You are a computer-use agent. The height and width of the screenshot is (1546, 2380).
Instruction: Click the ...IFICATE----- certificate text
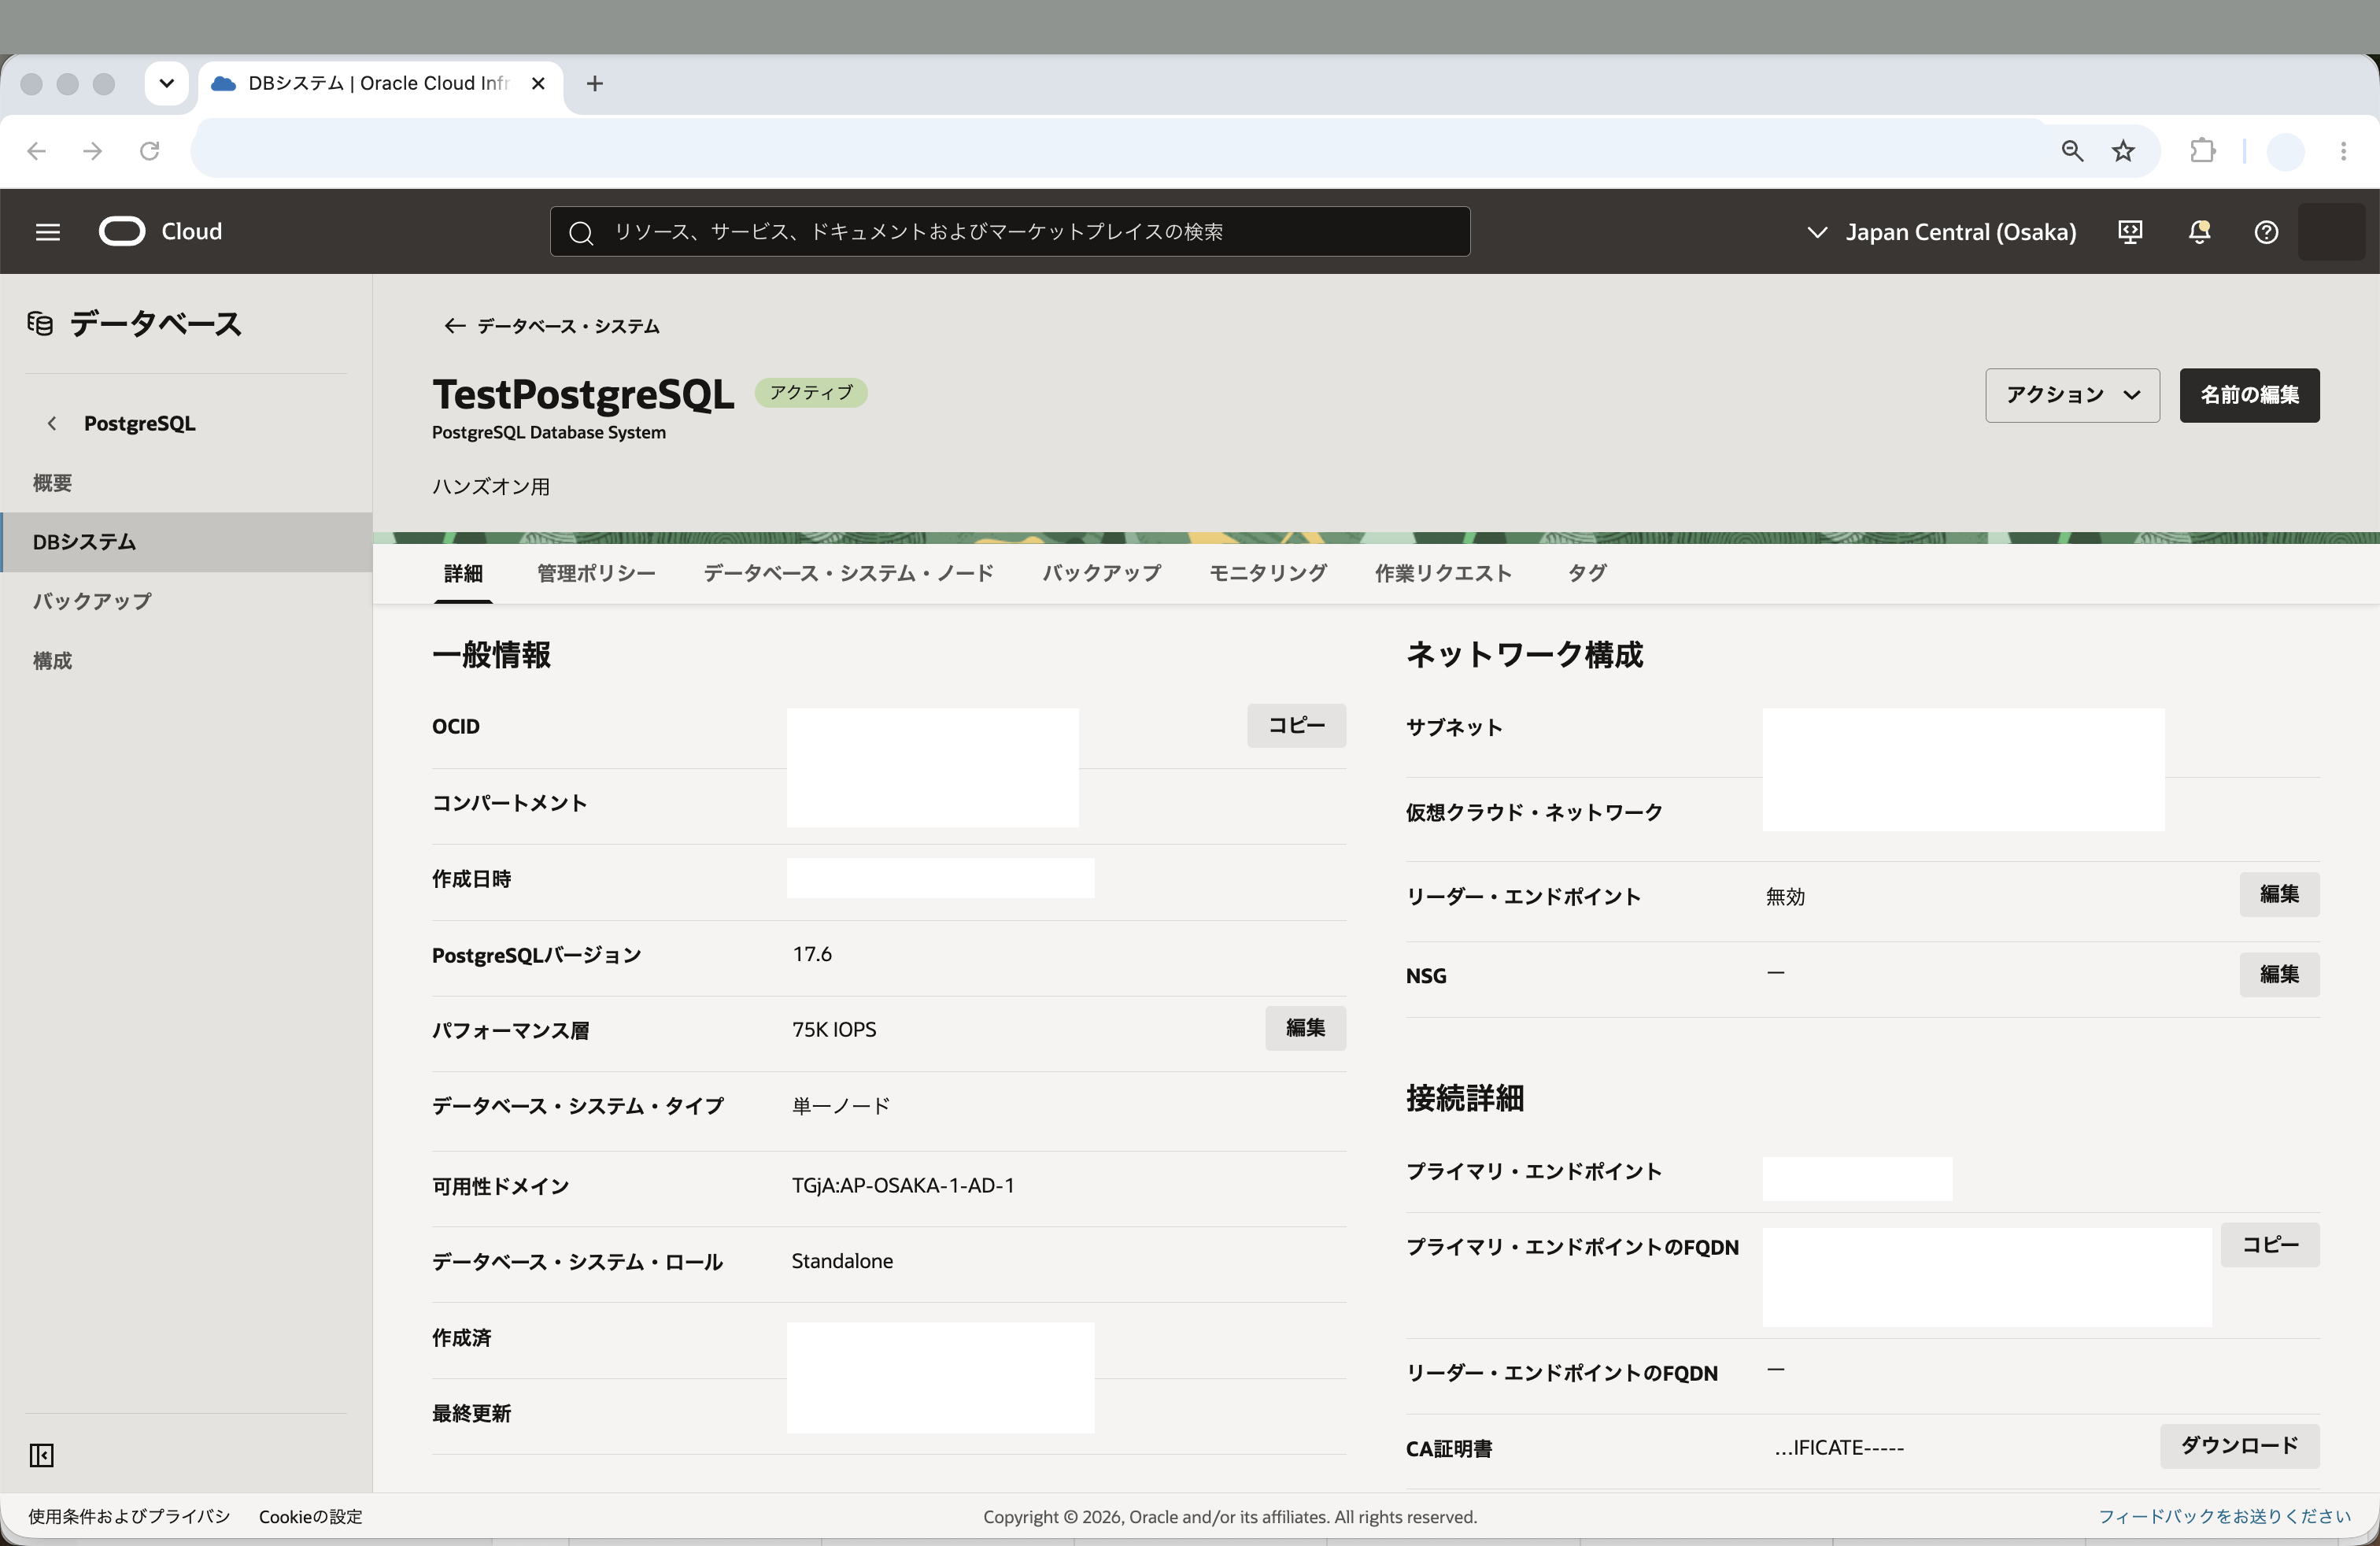click(1839, 1448)
